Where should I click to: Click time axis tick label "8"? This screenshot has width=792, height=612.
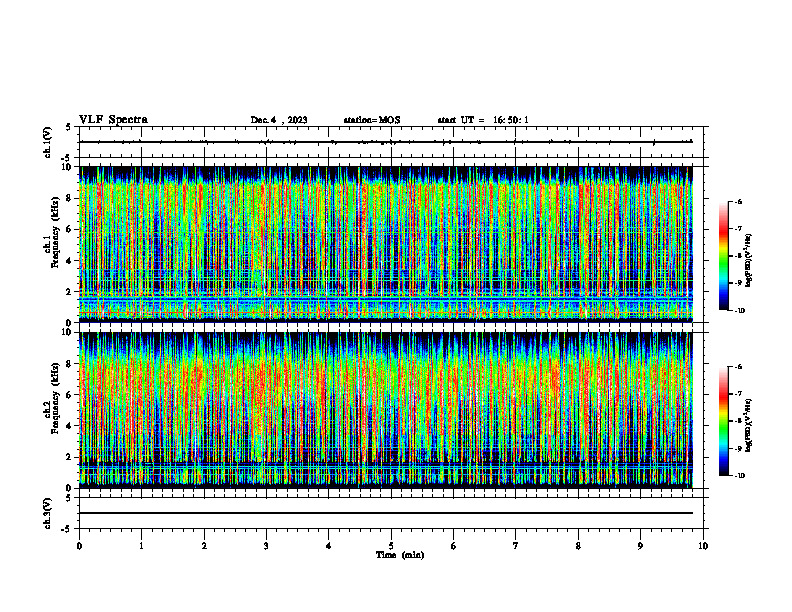[578, 546]
